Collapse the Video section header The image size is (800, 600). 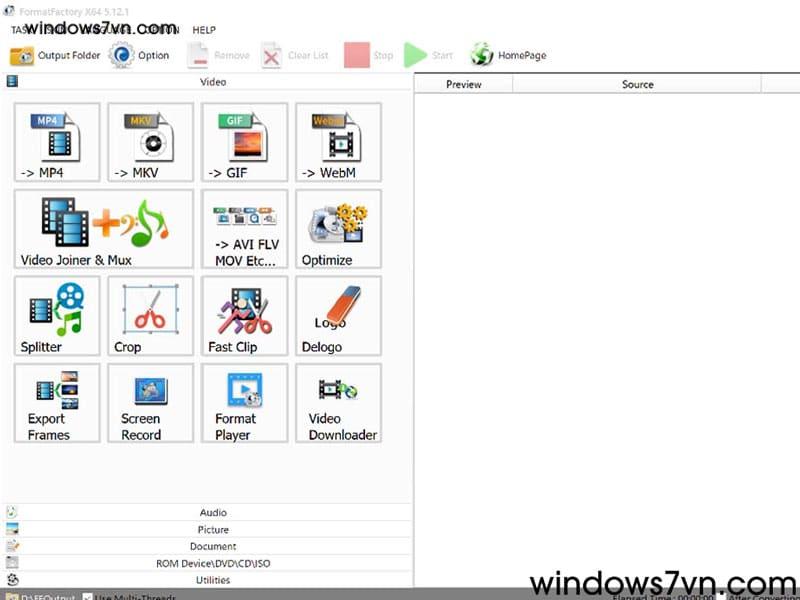pyautogui.click(x=212, y=82)
